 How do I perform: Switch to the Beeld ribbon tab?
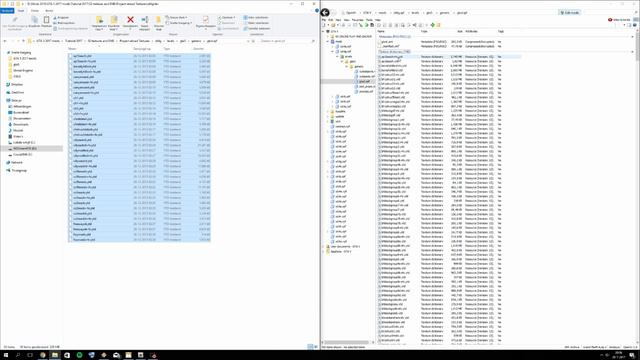click(x=49, y=11)
